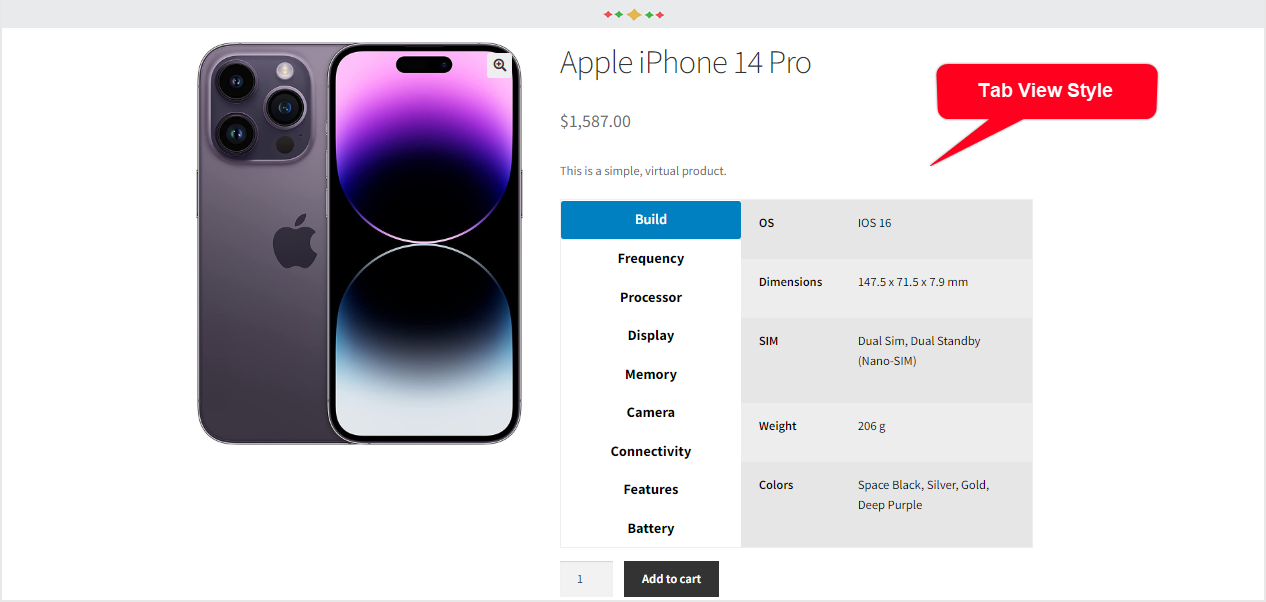Open the Battery tab
This screenshot has height=602, width=1266.
tap(651, 528)
